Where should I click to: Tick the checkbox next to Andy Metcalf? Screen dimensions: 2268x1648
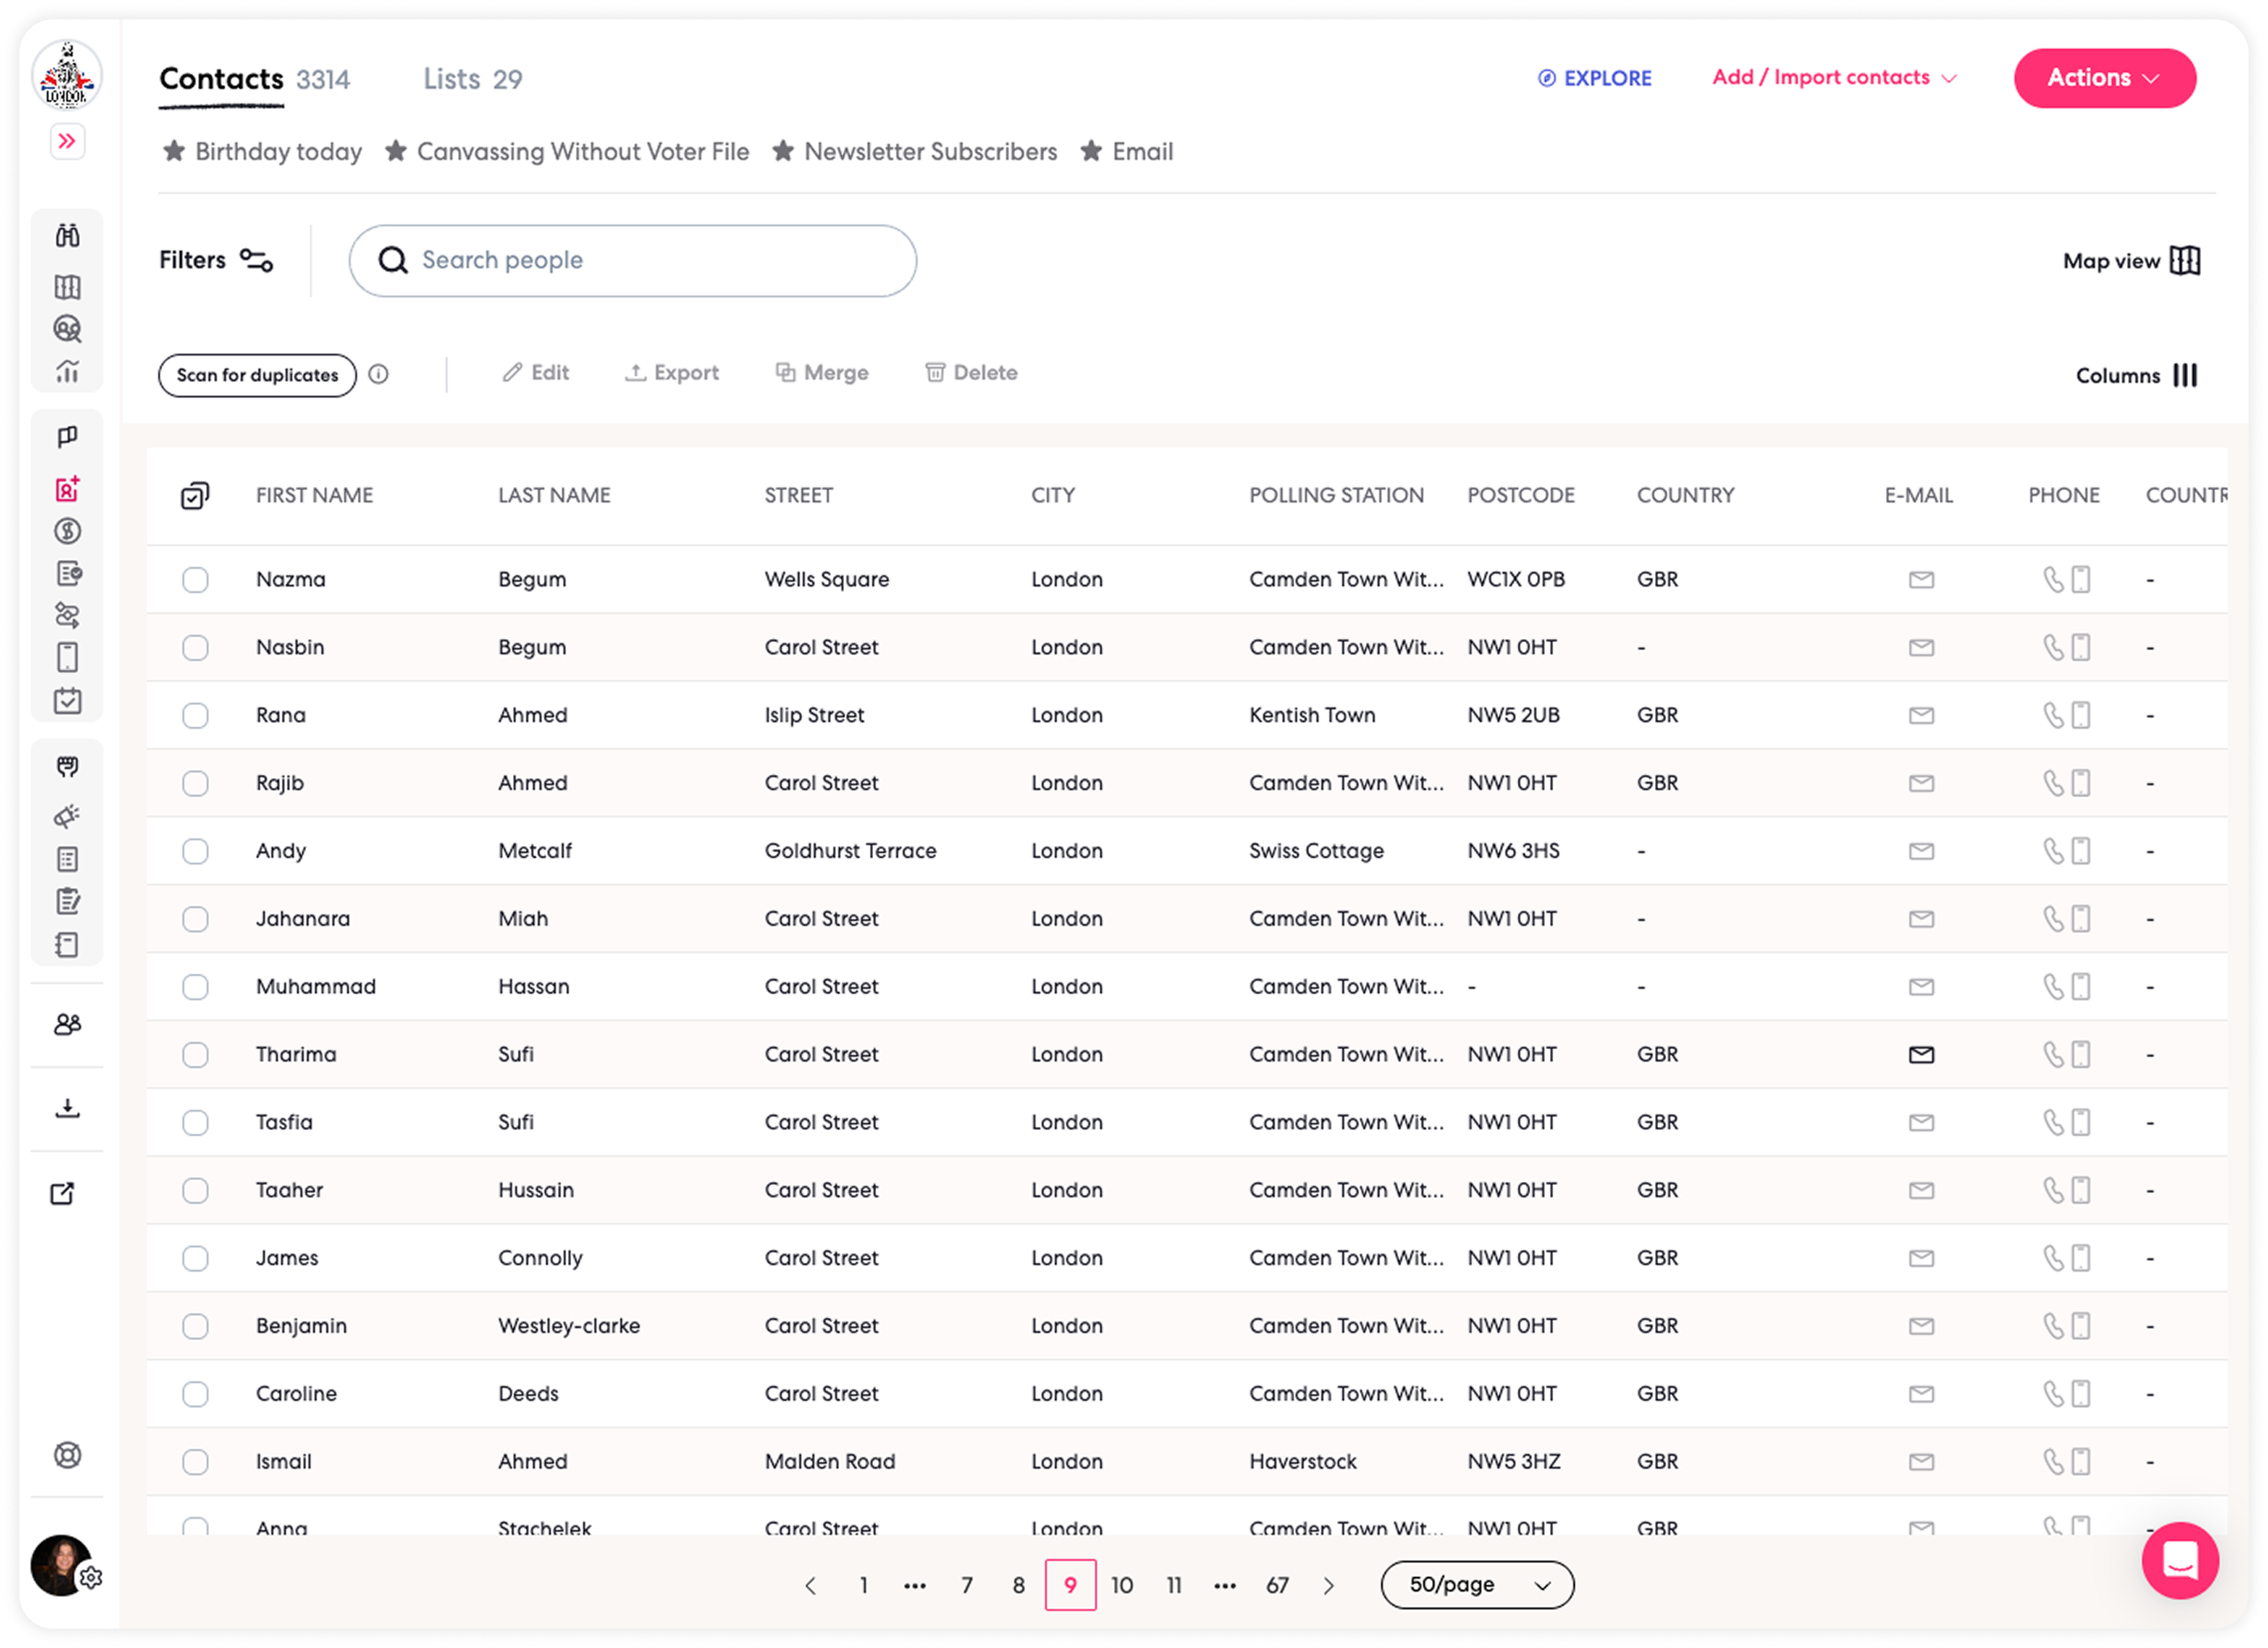(x=195, y=851)
